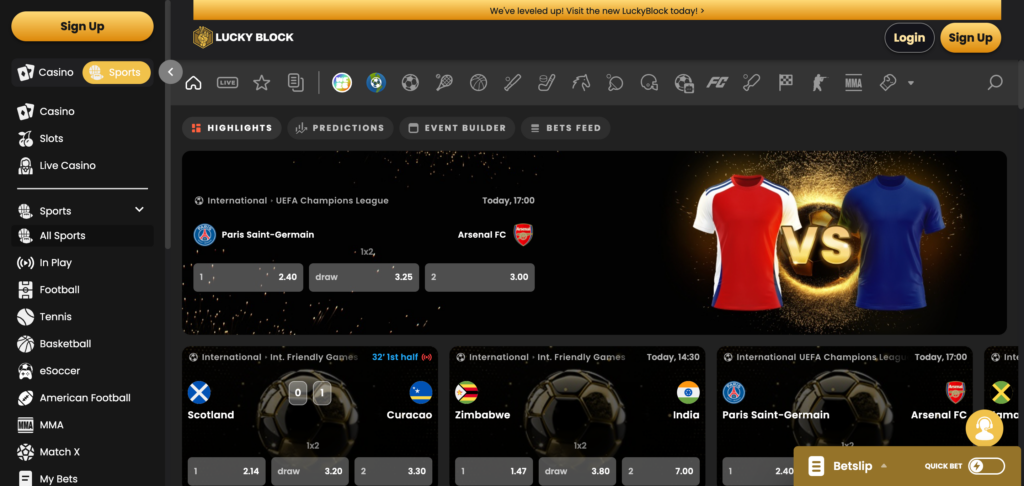Click the Login button
The width and height of the screenshot is (1024, 486).
coord(909,38)
